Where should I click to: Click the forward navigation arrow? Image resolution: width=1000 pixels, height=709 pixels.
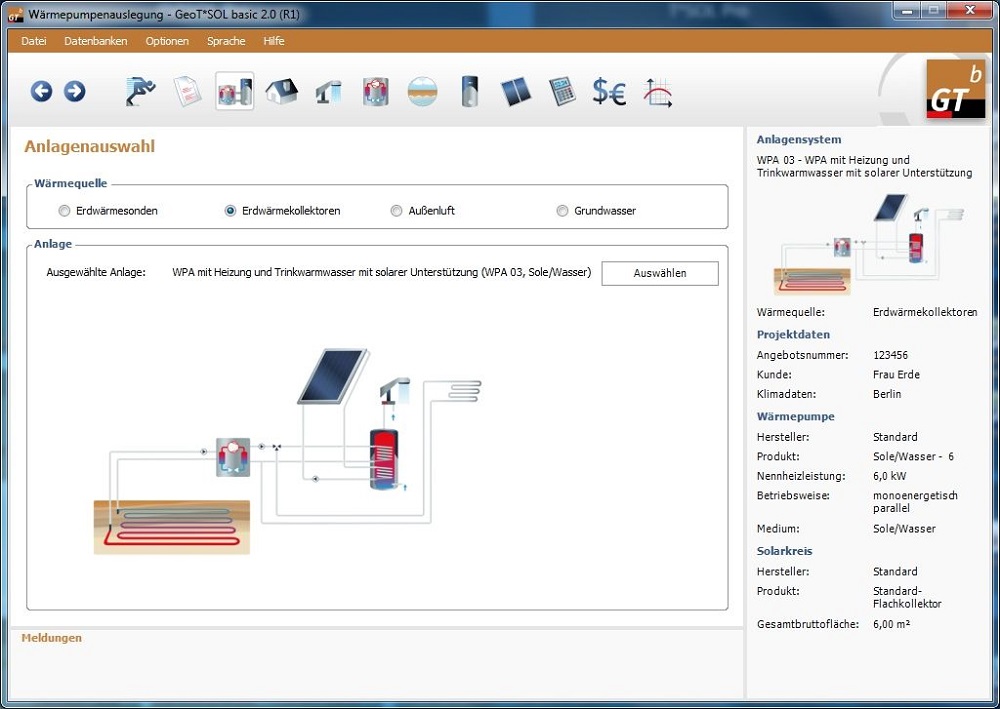pyautogui.click(x=74, y=92)
